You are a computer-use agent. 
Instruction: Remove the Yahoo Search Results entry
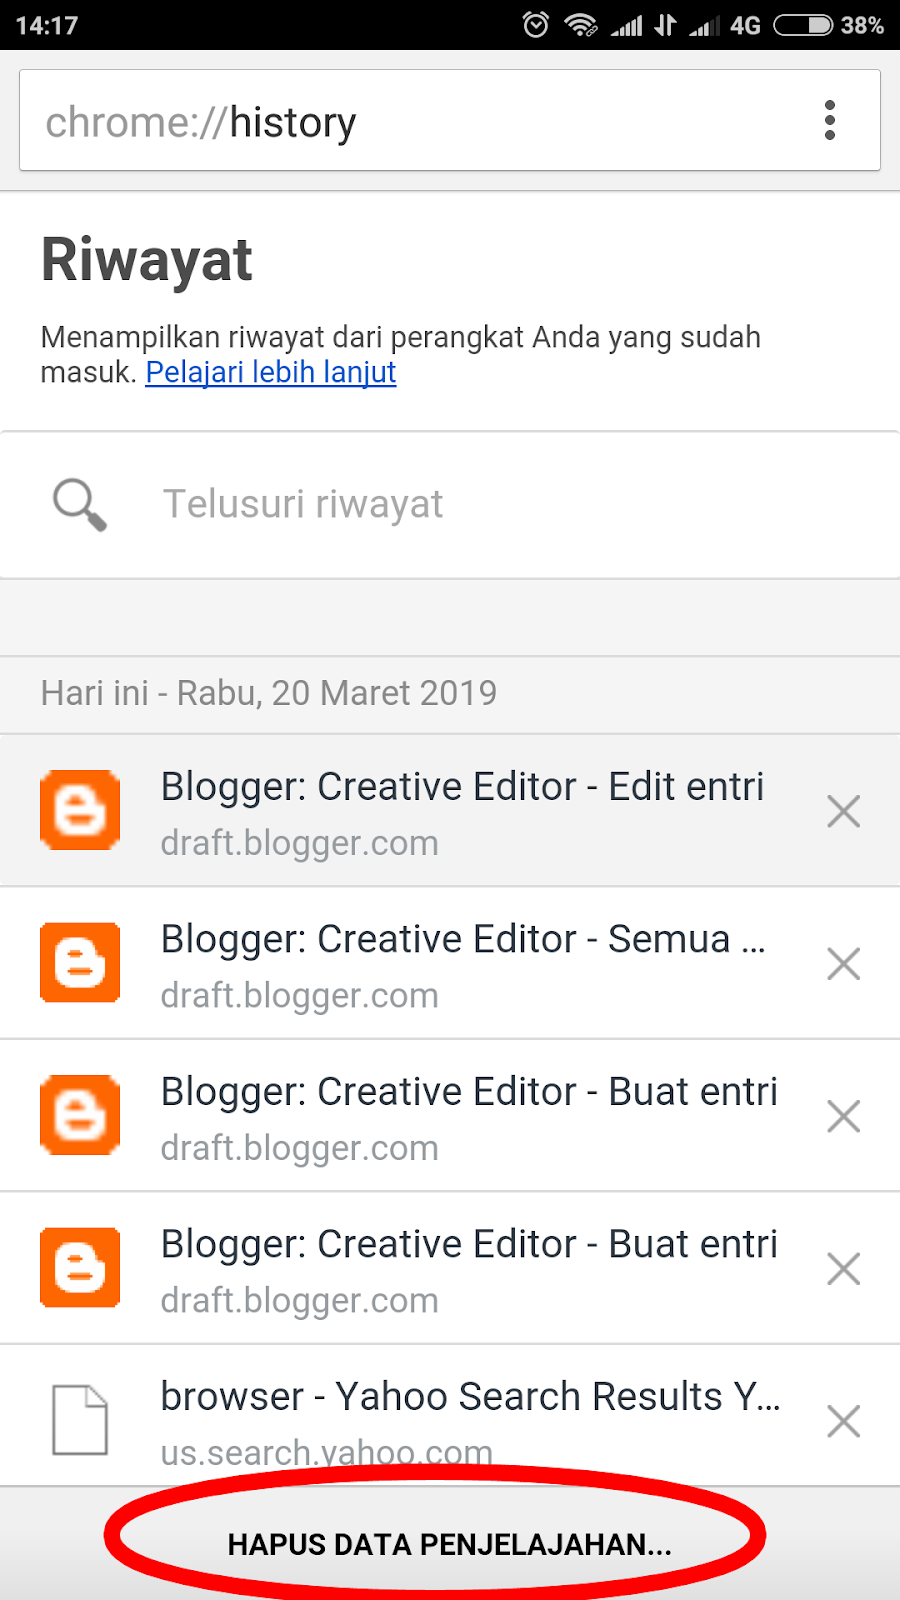point(844,1421)
